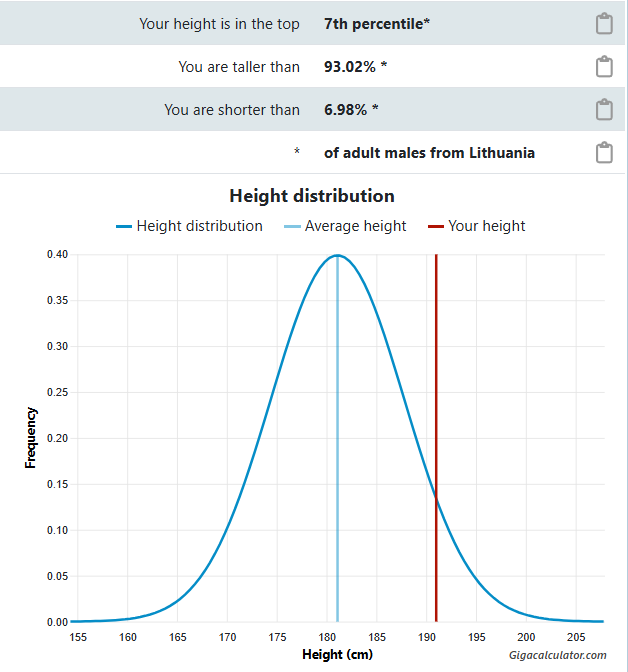Screen dimensions: 628x672
Task: Copy the 'adult males from Lithuania' note
Action: point(604,153)
